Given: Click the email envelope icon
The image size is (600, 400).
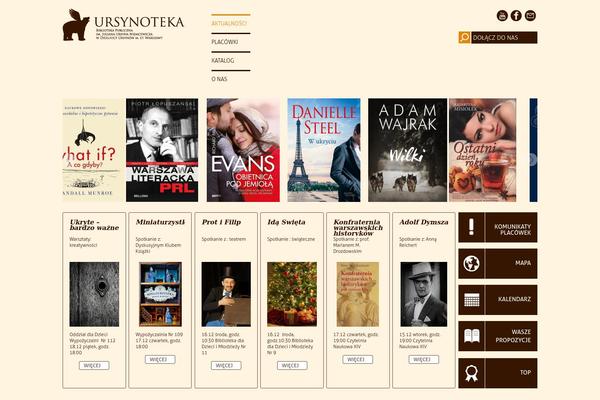Looking at the screenshot, I should (530, 16).
